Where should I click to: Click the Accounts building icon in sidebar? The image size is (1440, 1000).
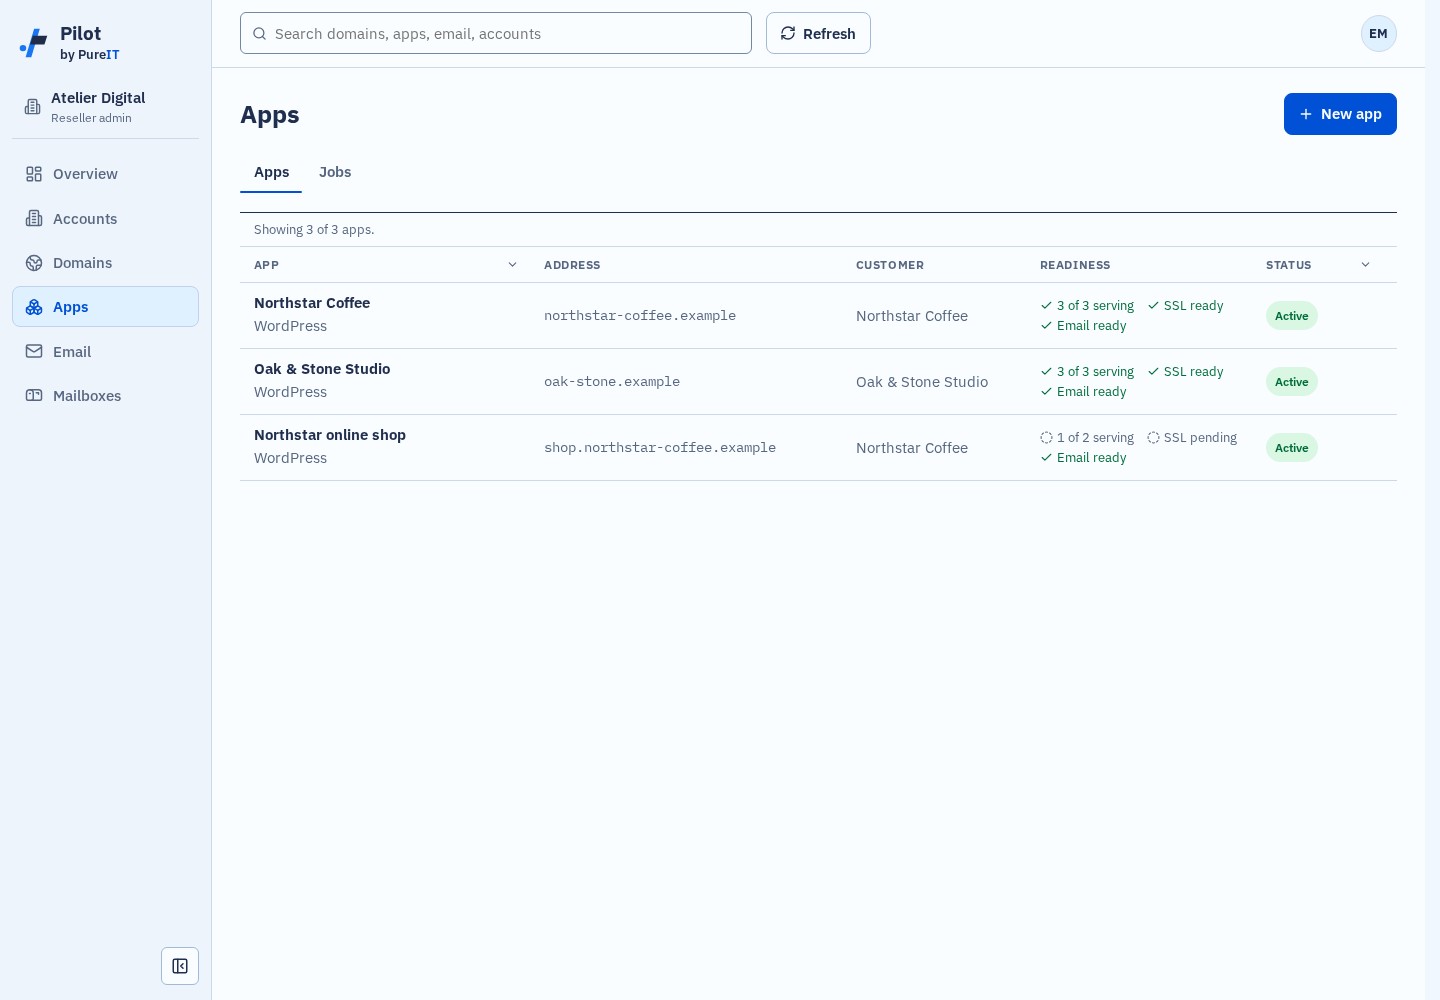click(x=34, y=218)
